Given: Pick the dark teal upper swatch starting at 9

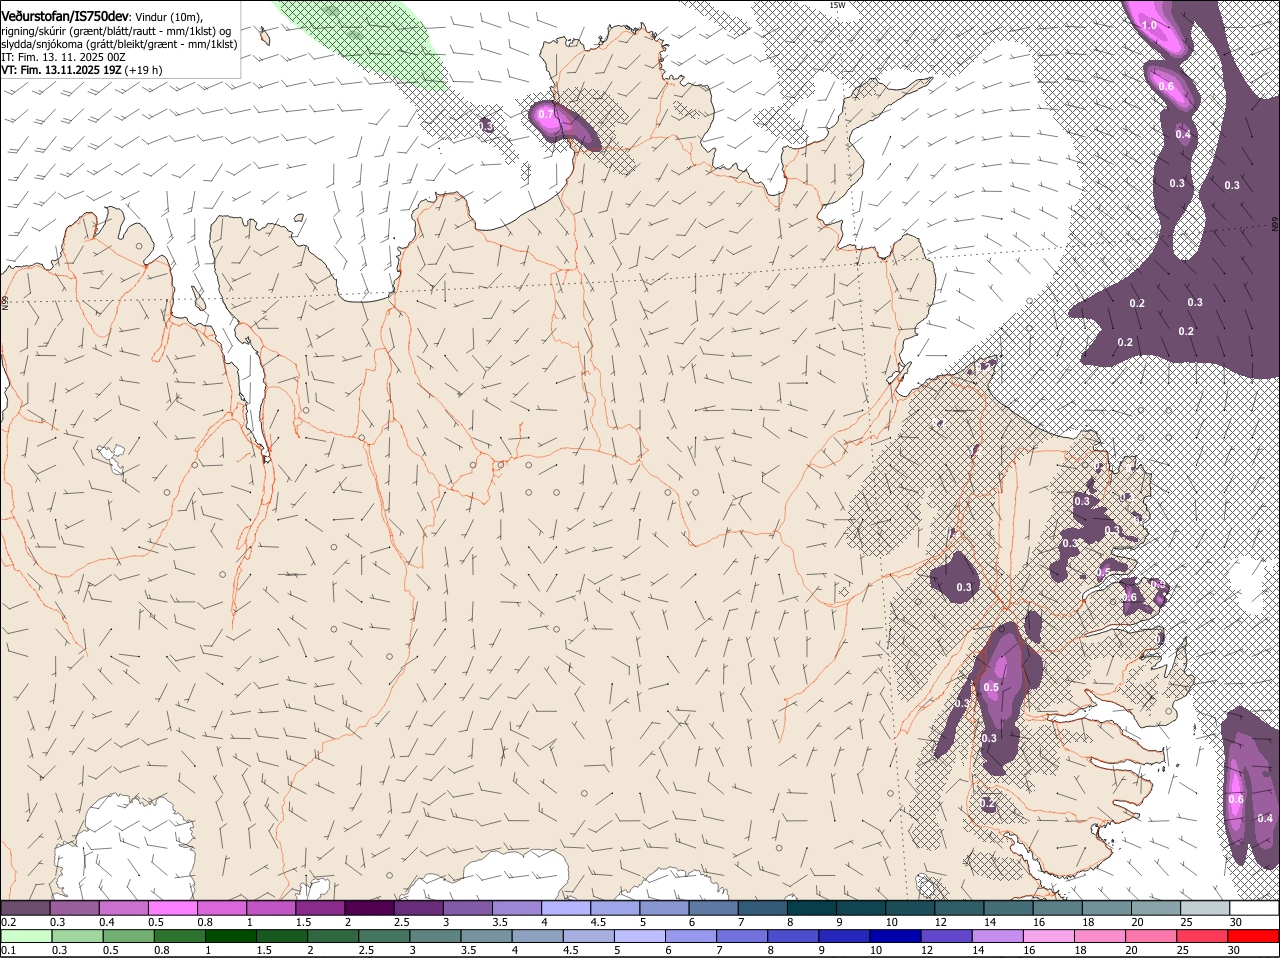Looking at the screenshot, I should tap(860, 908).
